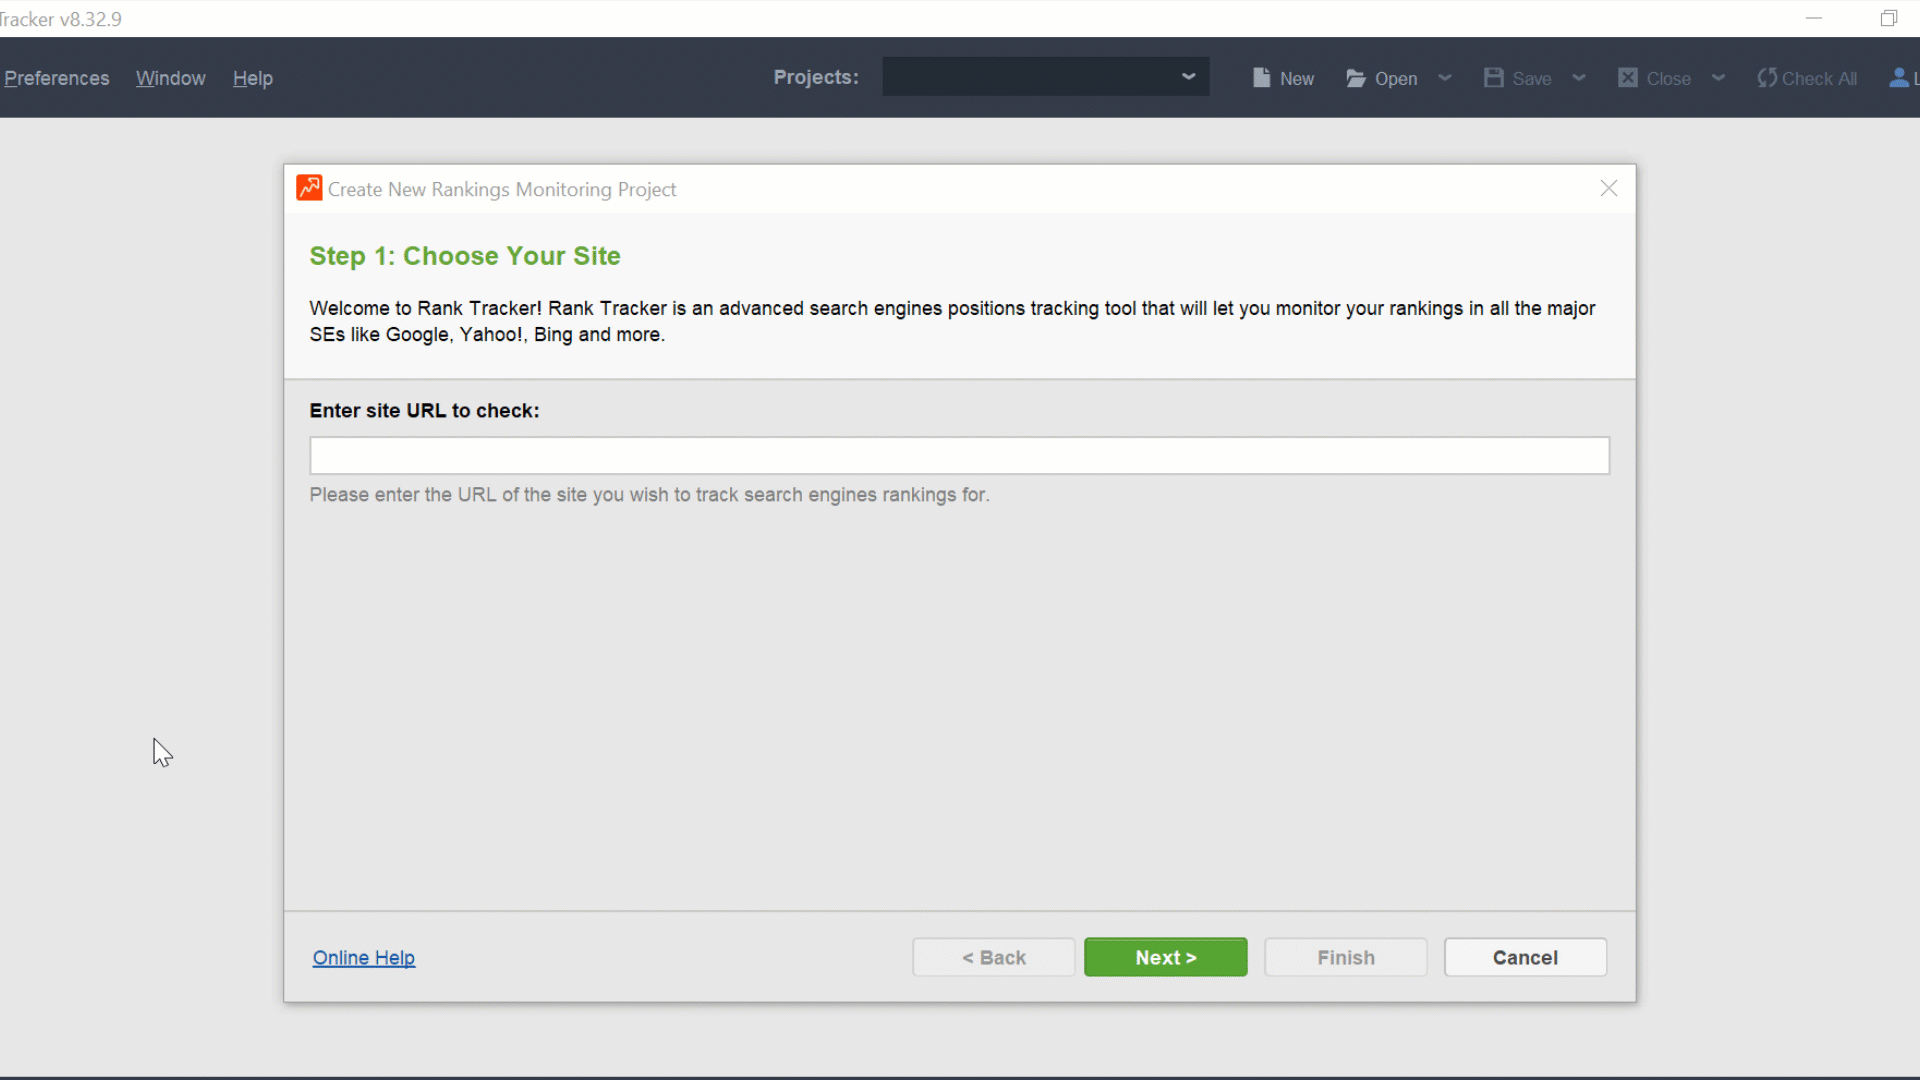Click the Check All refresh icon
This screenshot has height=1080, width=1920.
[x=1767, y=78]
